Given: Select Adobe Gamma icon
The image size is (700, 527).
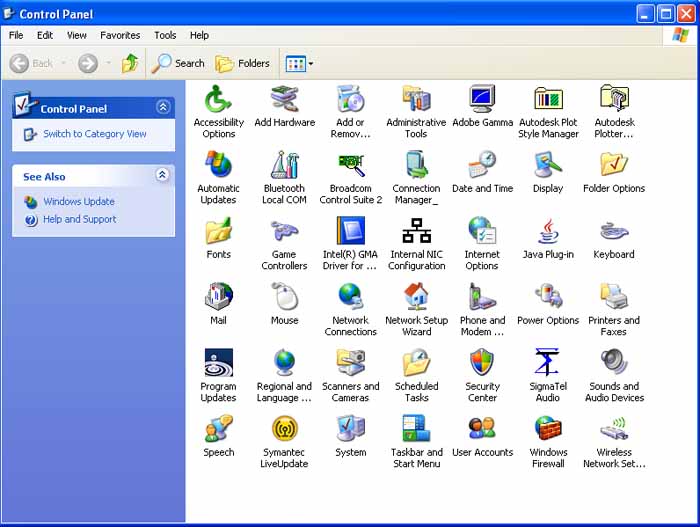Looking at the screenshot, I should (x=482, y=99).
